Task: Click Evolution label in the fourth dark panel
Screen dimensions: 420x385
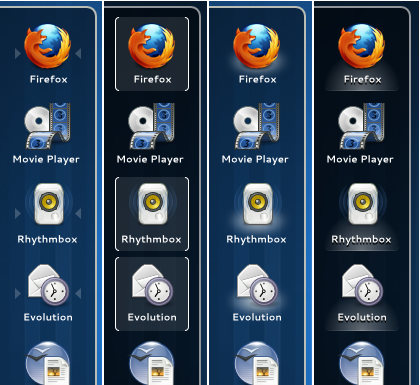Action: [362, 317]
